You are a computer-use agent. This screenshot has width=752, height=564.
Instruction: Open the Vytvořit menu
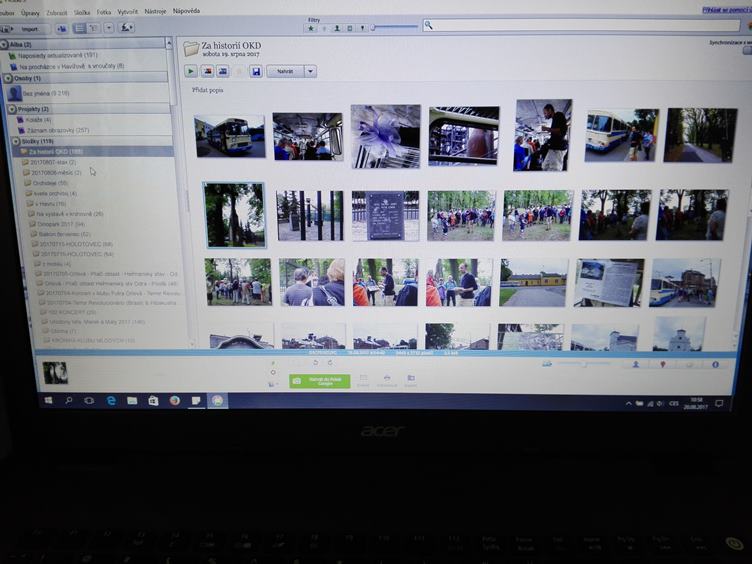[128, 12]
